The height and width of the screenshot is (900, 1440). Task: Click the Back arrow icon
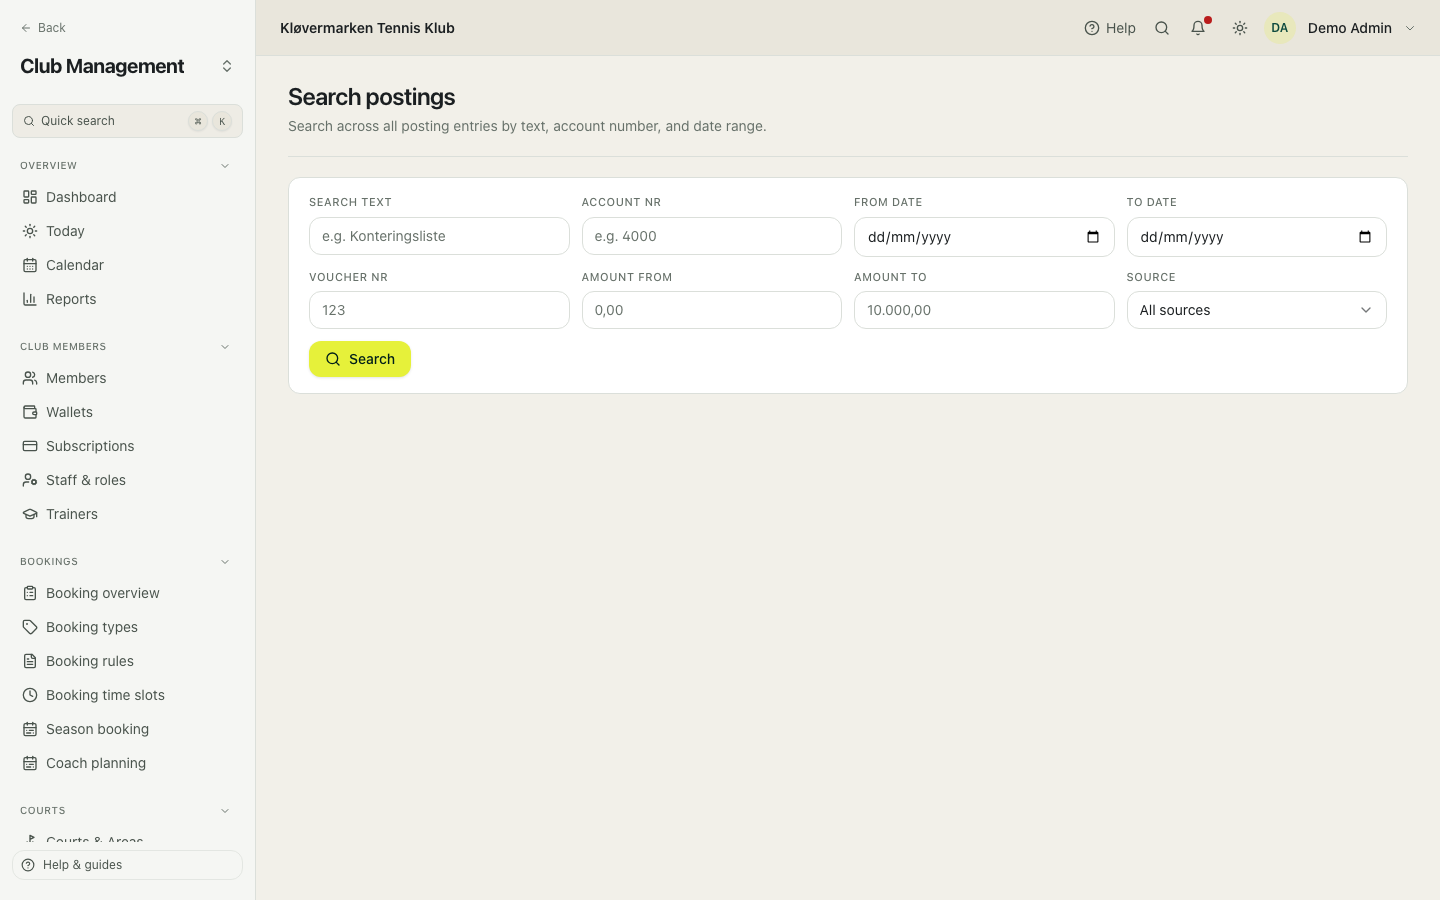tap(26, 28)
